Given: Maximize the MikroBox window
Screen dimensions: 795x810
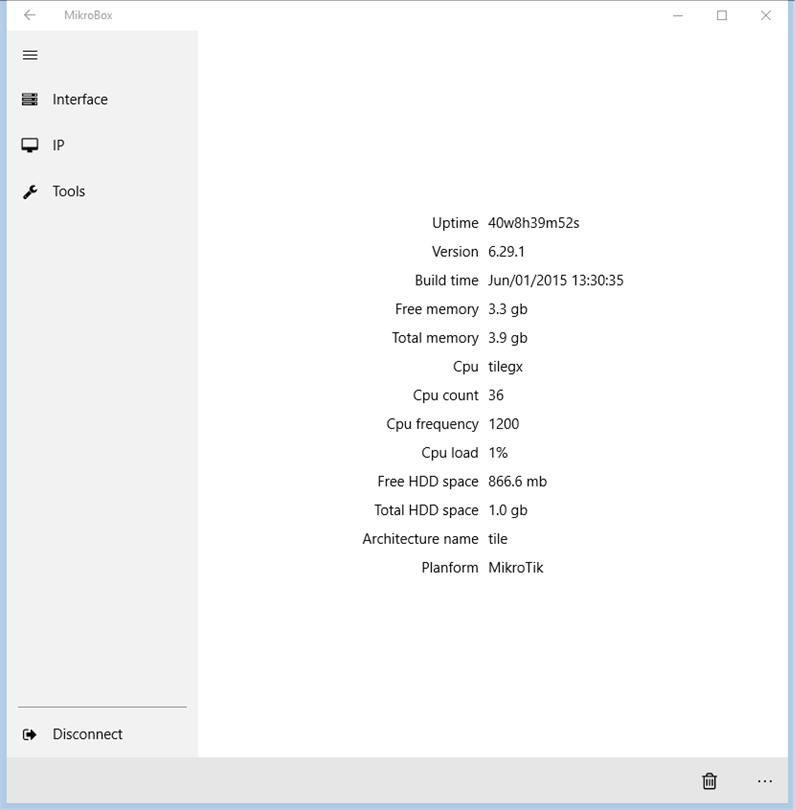Looking at the screenshot, I should point(722,15).
